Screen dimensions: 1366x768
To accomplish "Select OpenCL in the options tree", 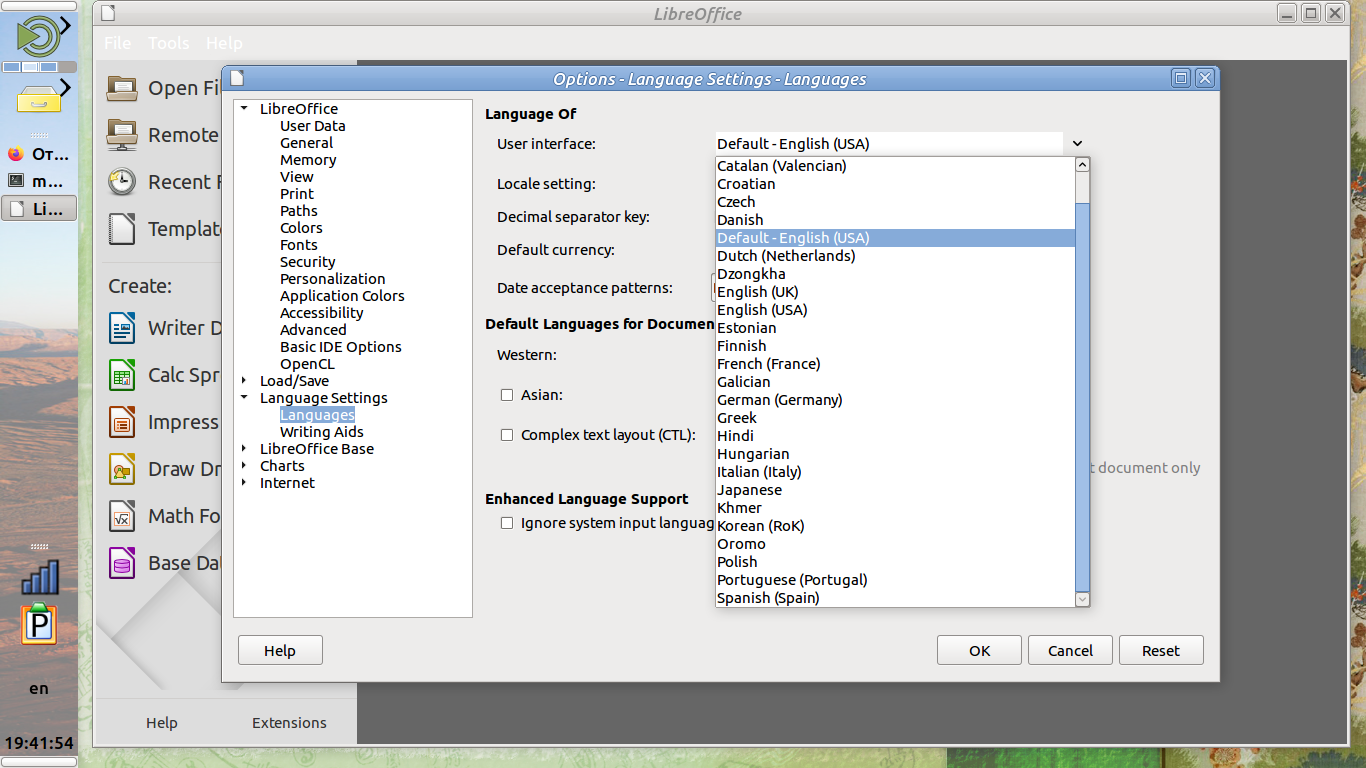I will (x=307, y=364).
